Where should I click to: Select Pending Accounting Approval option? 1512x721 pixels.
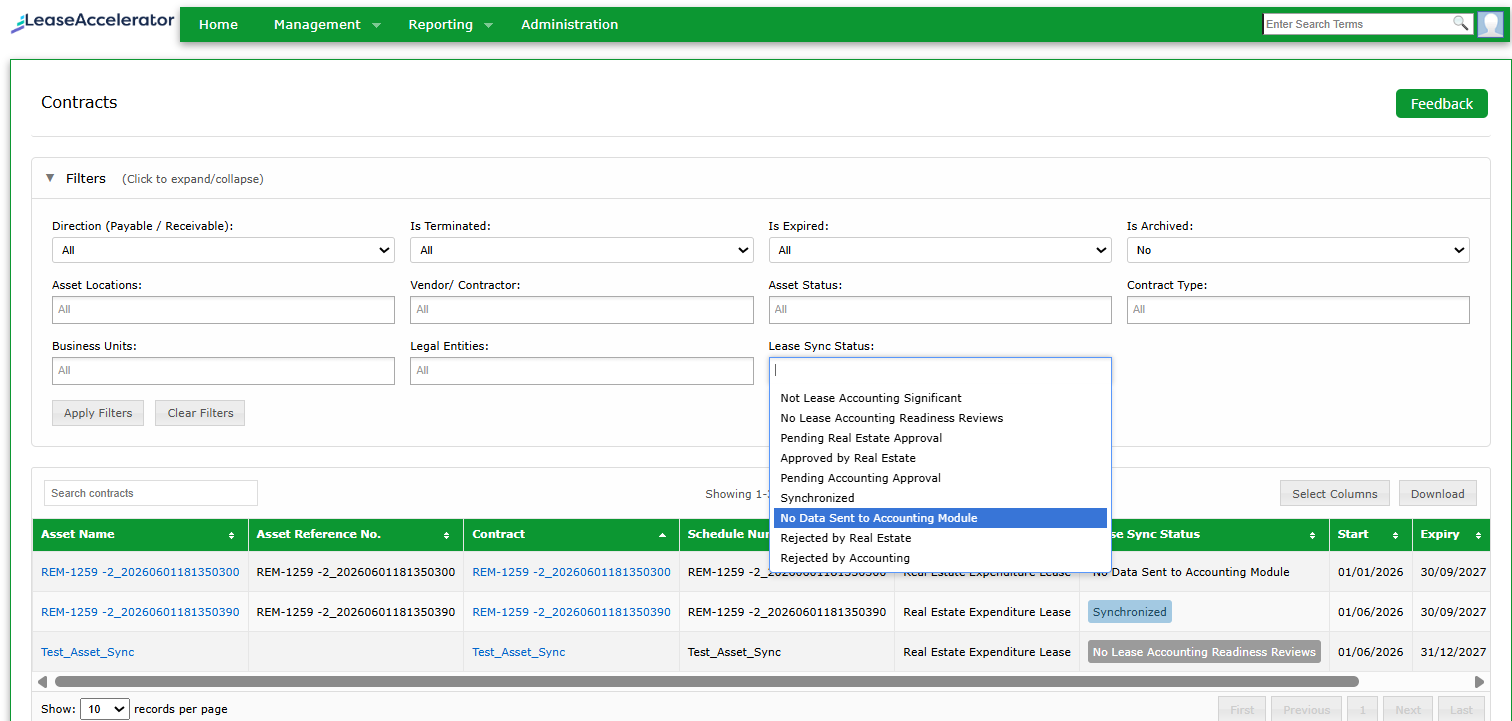tap(940, 478)
